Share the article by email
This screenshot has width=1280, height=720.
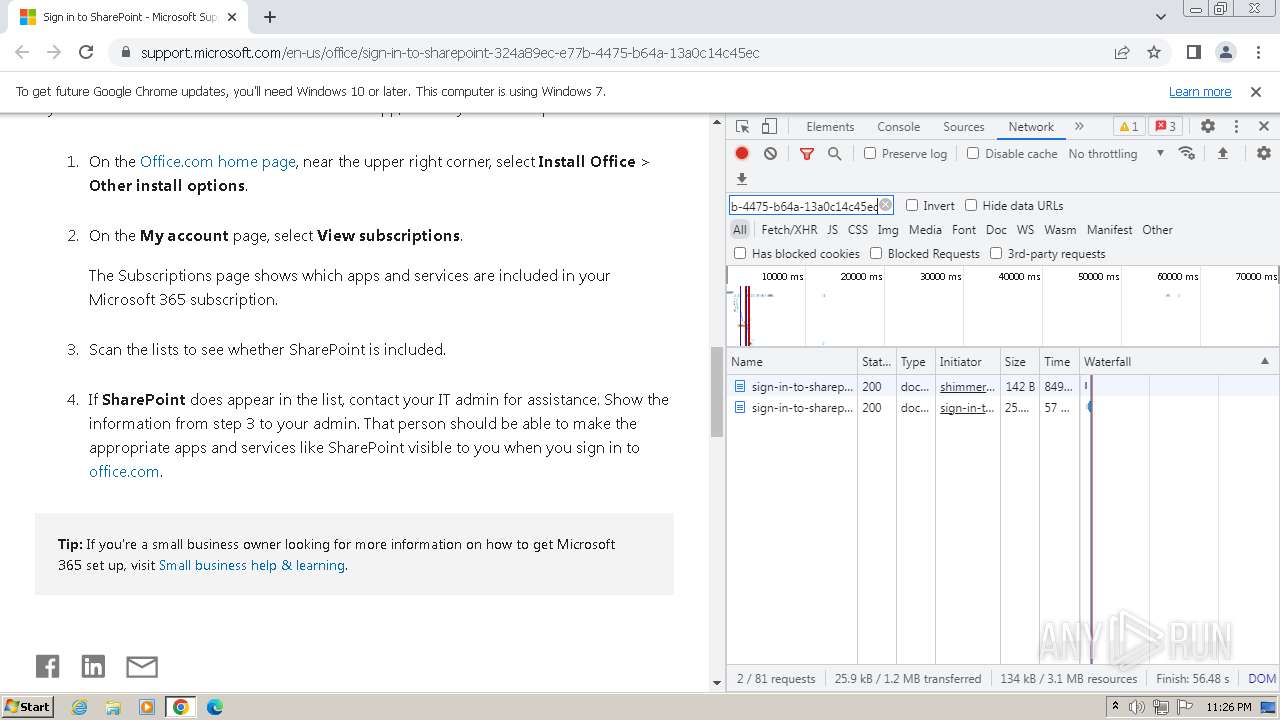(x=142, y=666)
